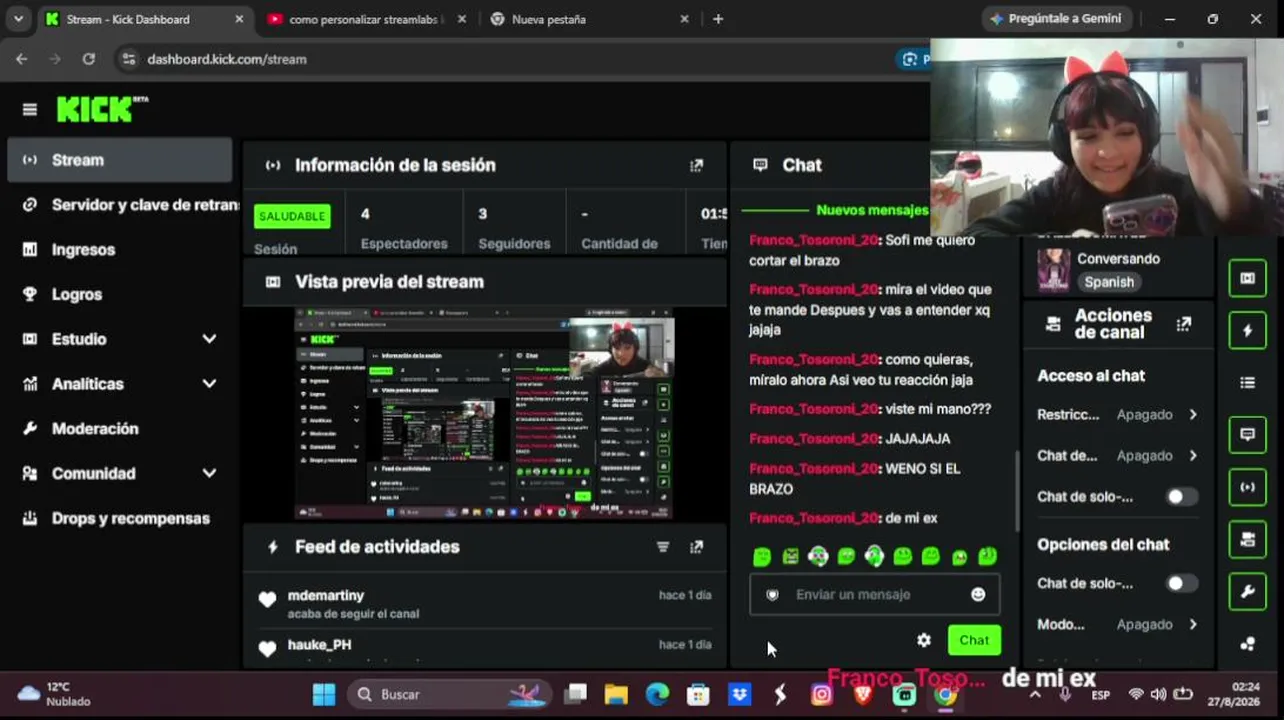Viewport: 1284px width, 720px height.
Task: Open File Explorer from the taskbar
Action: [x=616, y=694]
